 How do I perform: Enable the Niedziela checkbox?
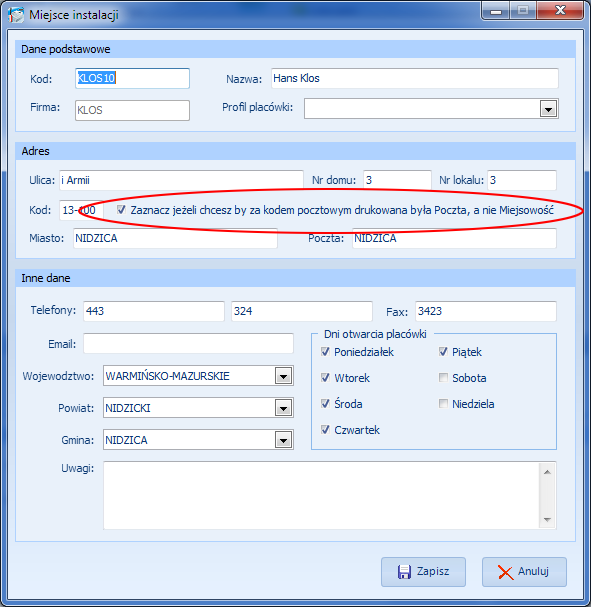click(x=443, y=403)
